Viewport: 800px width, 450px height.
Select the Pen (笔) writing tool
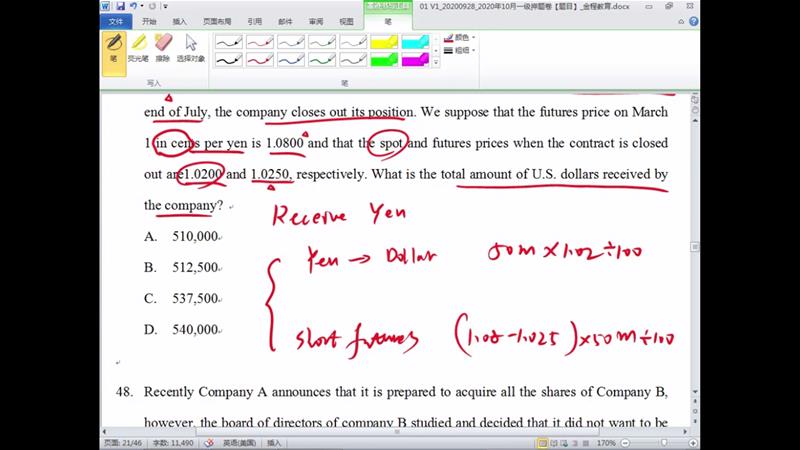[x=114, y=48]
